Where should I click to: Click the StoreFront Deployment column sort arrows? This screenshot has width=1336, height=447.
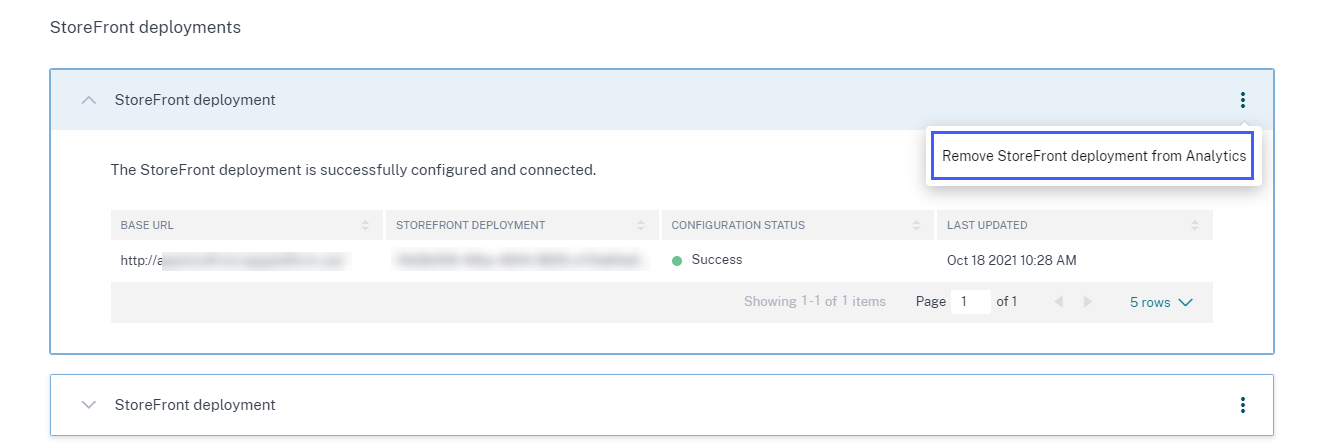click(641, 225)
